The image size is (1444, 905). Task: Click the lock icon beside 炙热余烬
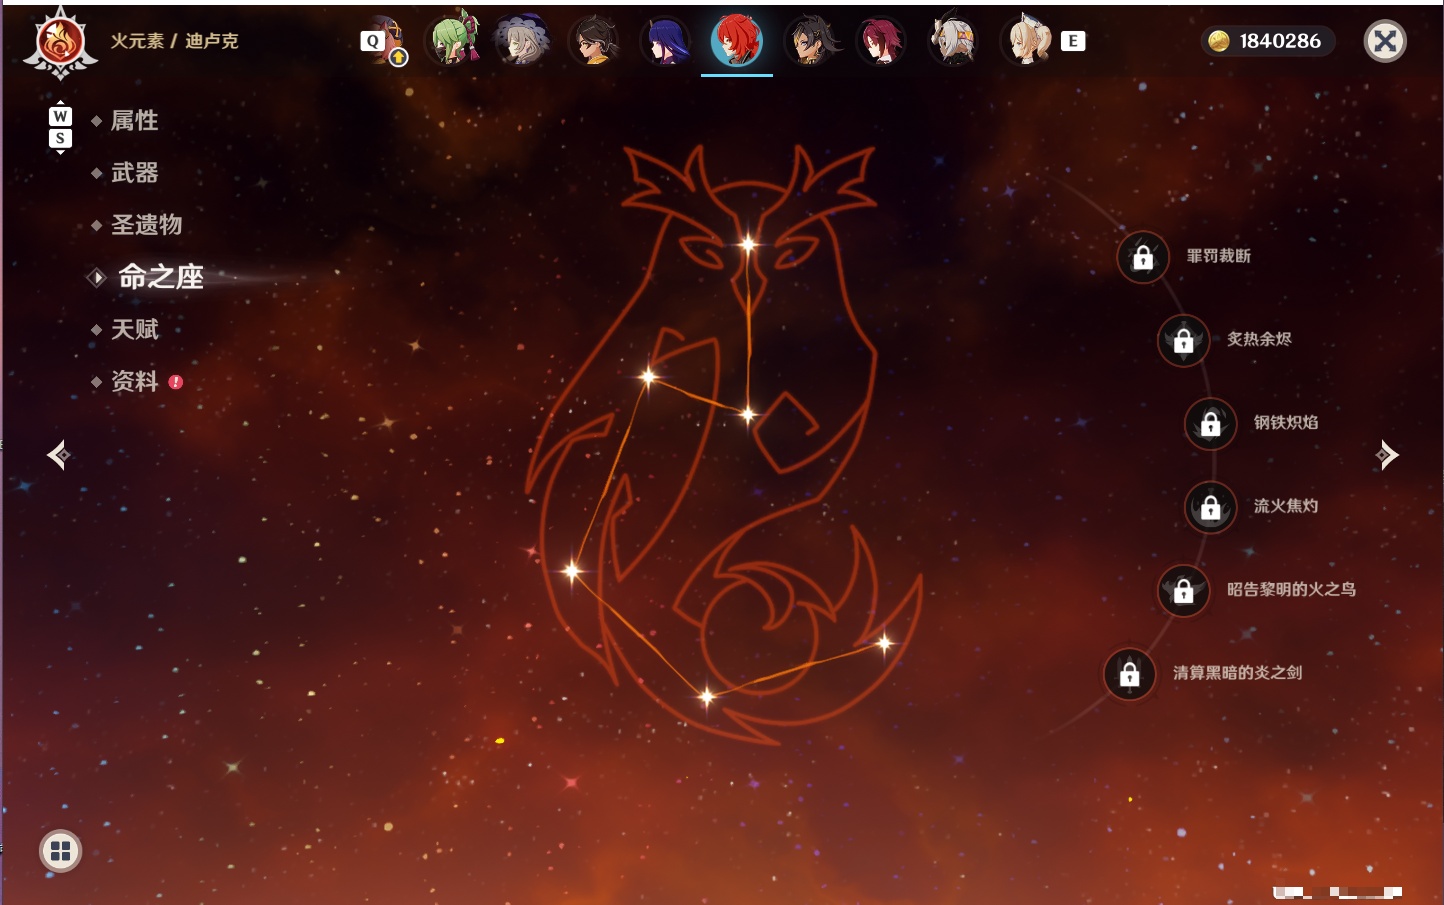(1183, 340)
